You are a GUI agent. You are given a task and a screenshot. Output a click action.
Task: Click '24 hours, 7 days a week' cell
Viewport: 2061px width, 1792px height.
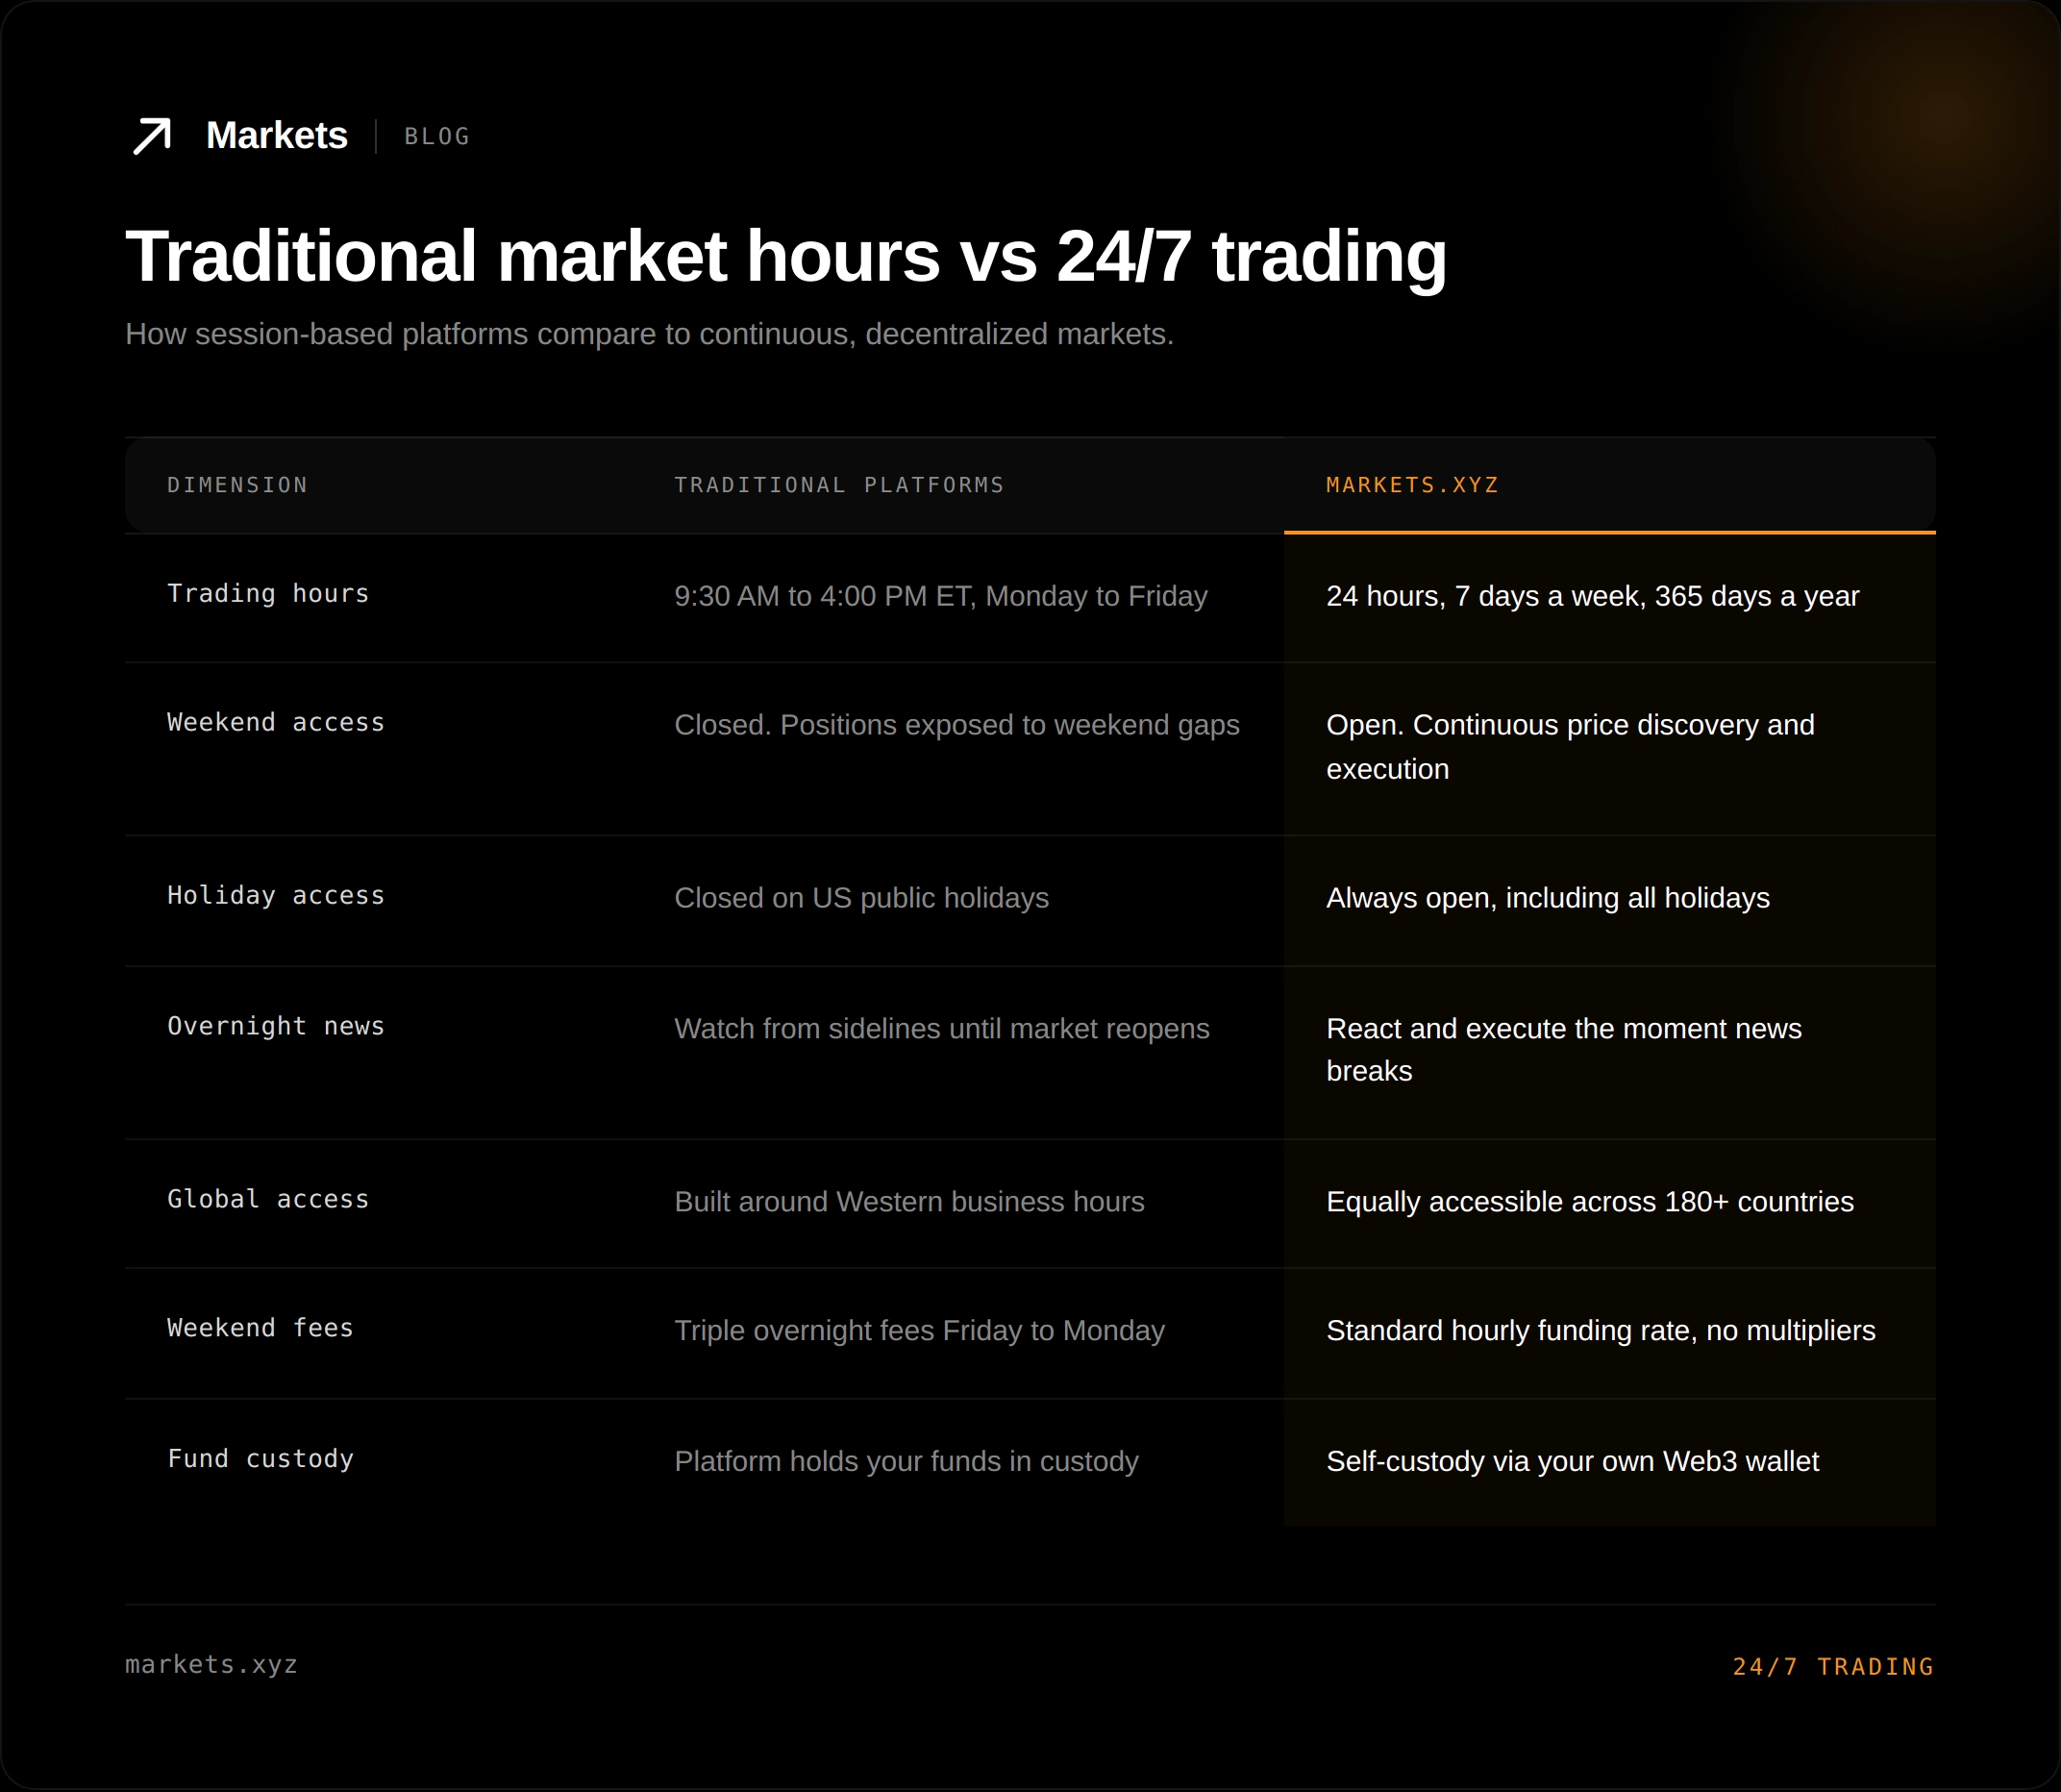click(x=1593, y=596)
